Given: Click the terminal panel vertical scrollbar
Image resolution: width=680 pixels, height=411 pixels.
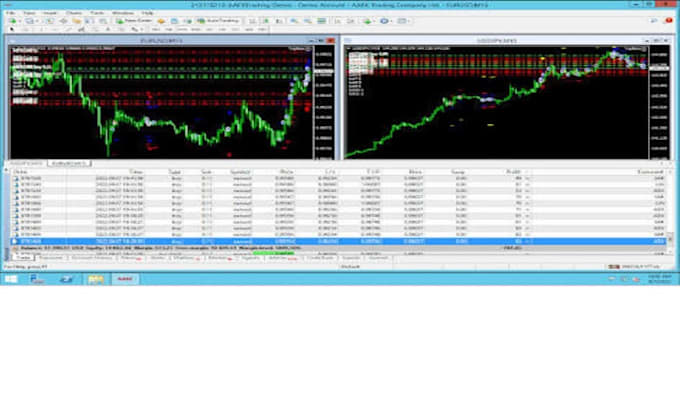Looking at the screenshot, I should click(x=670, y=210).
